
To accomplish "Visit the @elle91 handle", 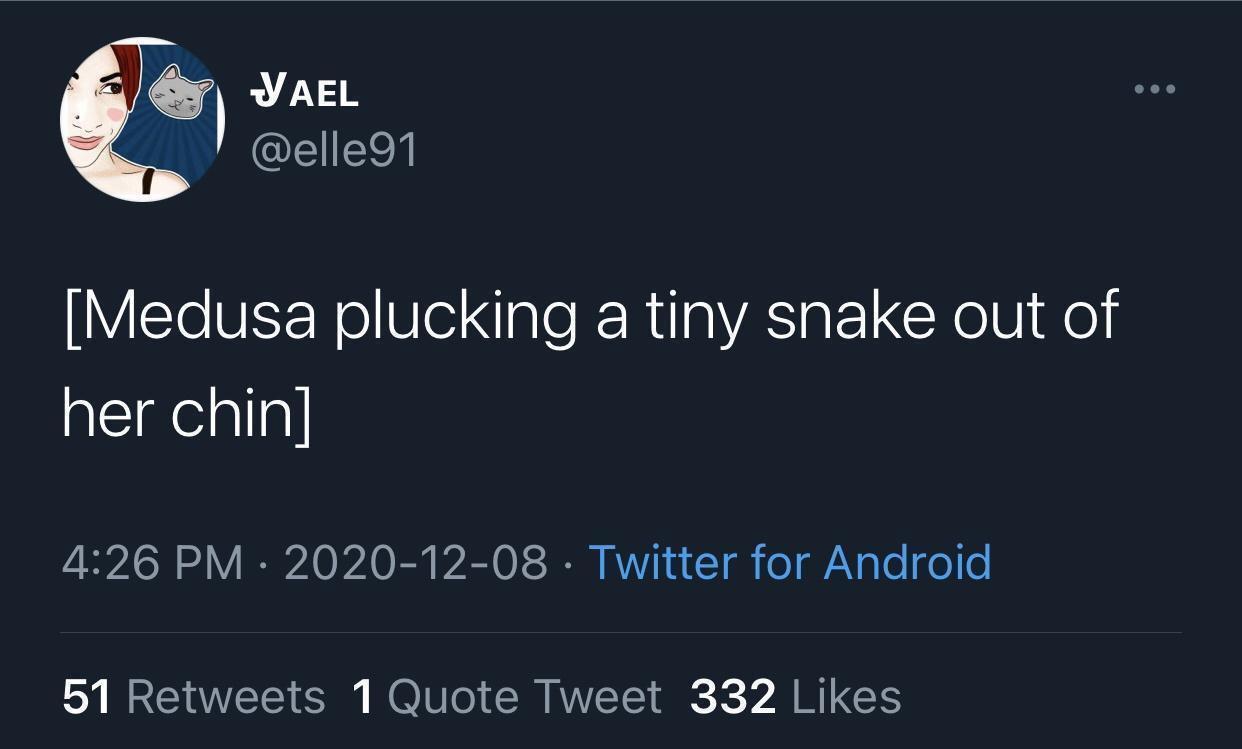I will point(333,151).
